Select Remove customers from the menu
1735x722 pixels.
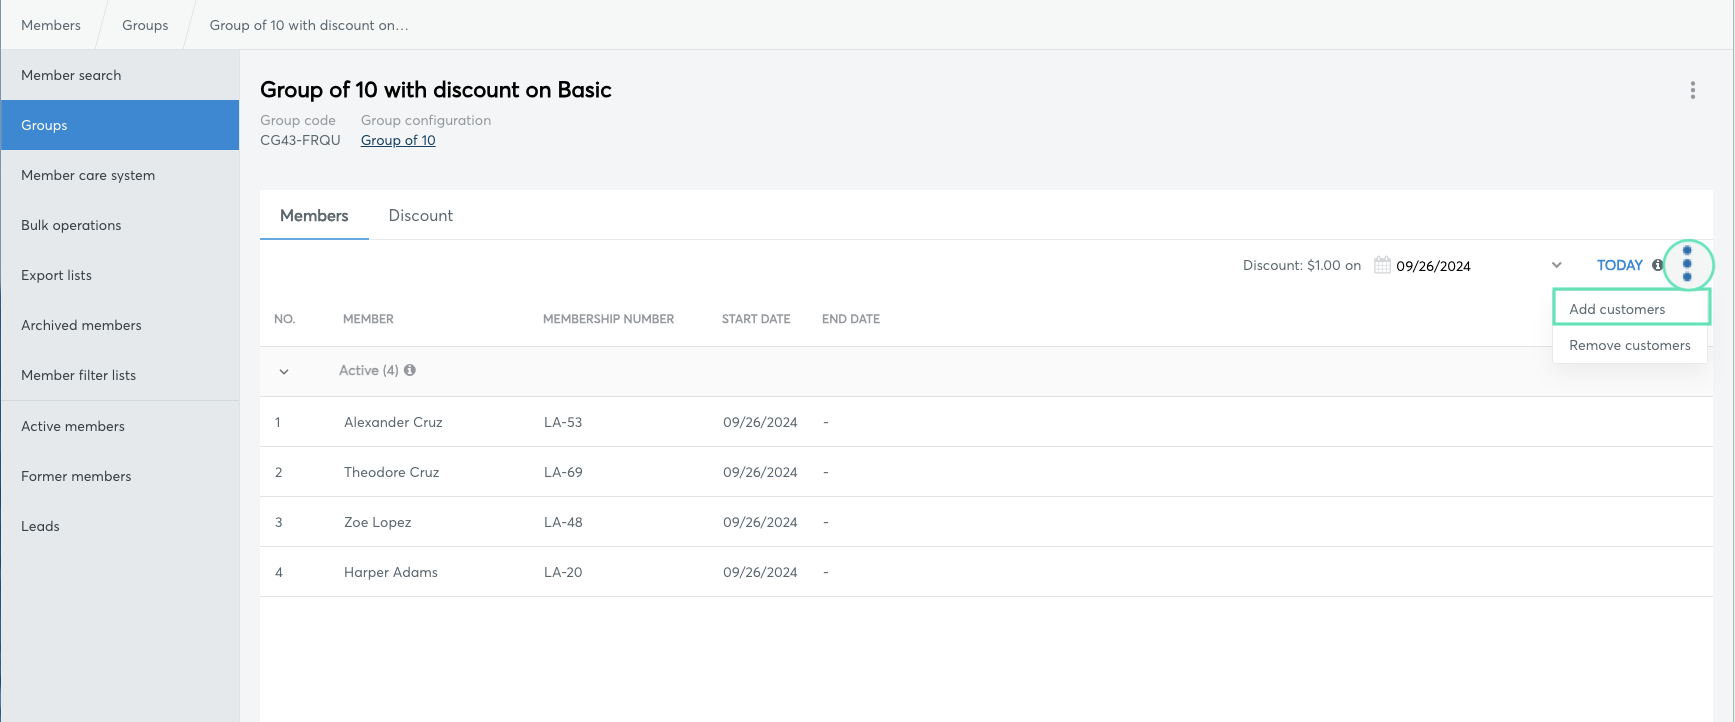(1630, 345)
